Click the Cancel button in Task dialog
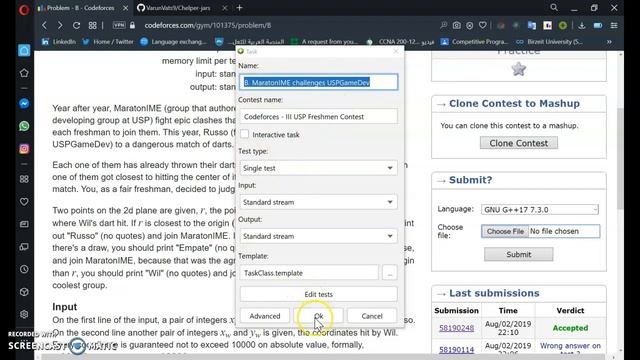 [372, 316]
